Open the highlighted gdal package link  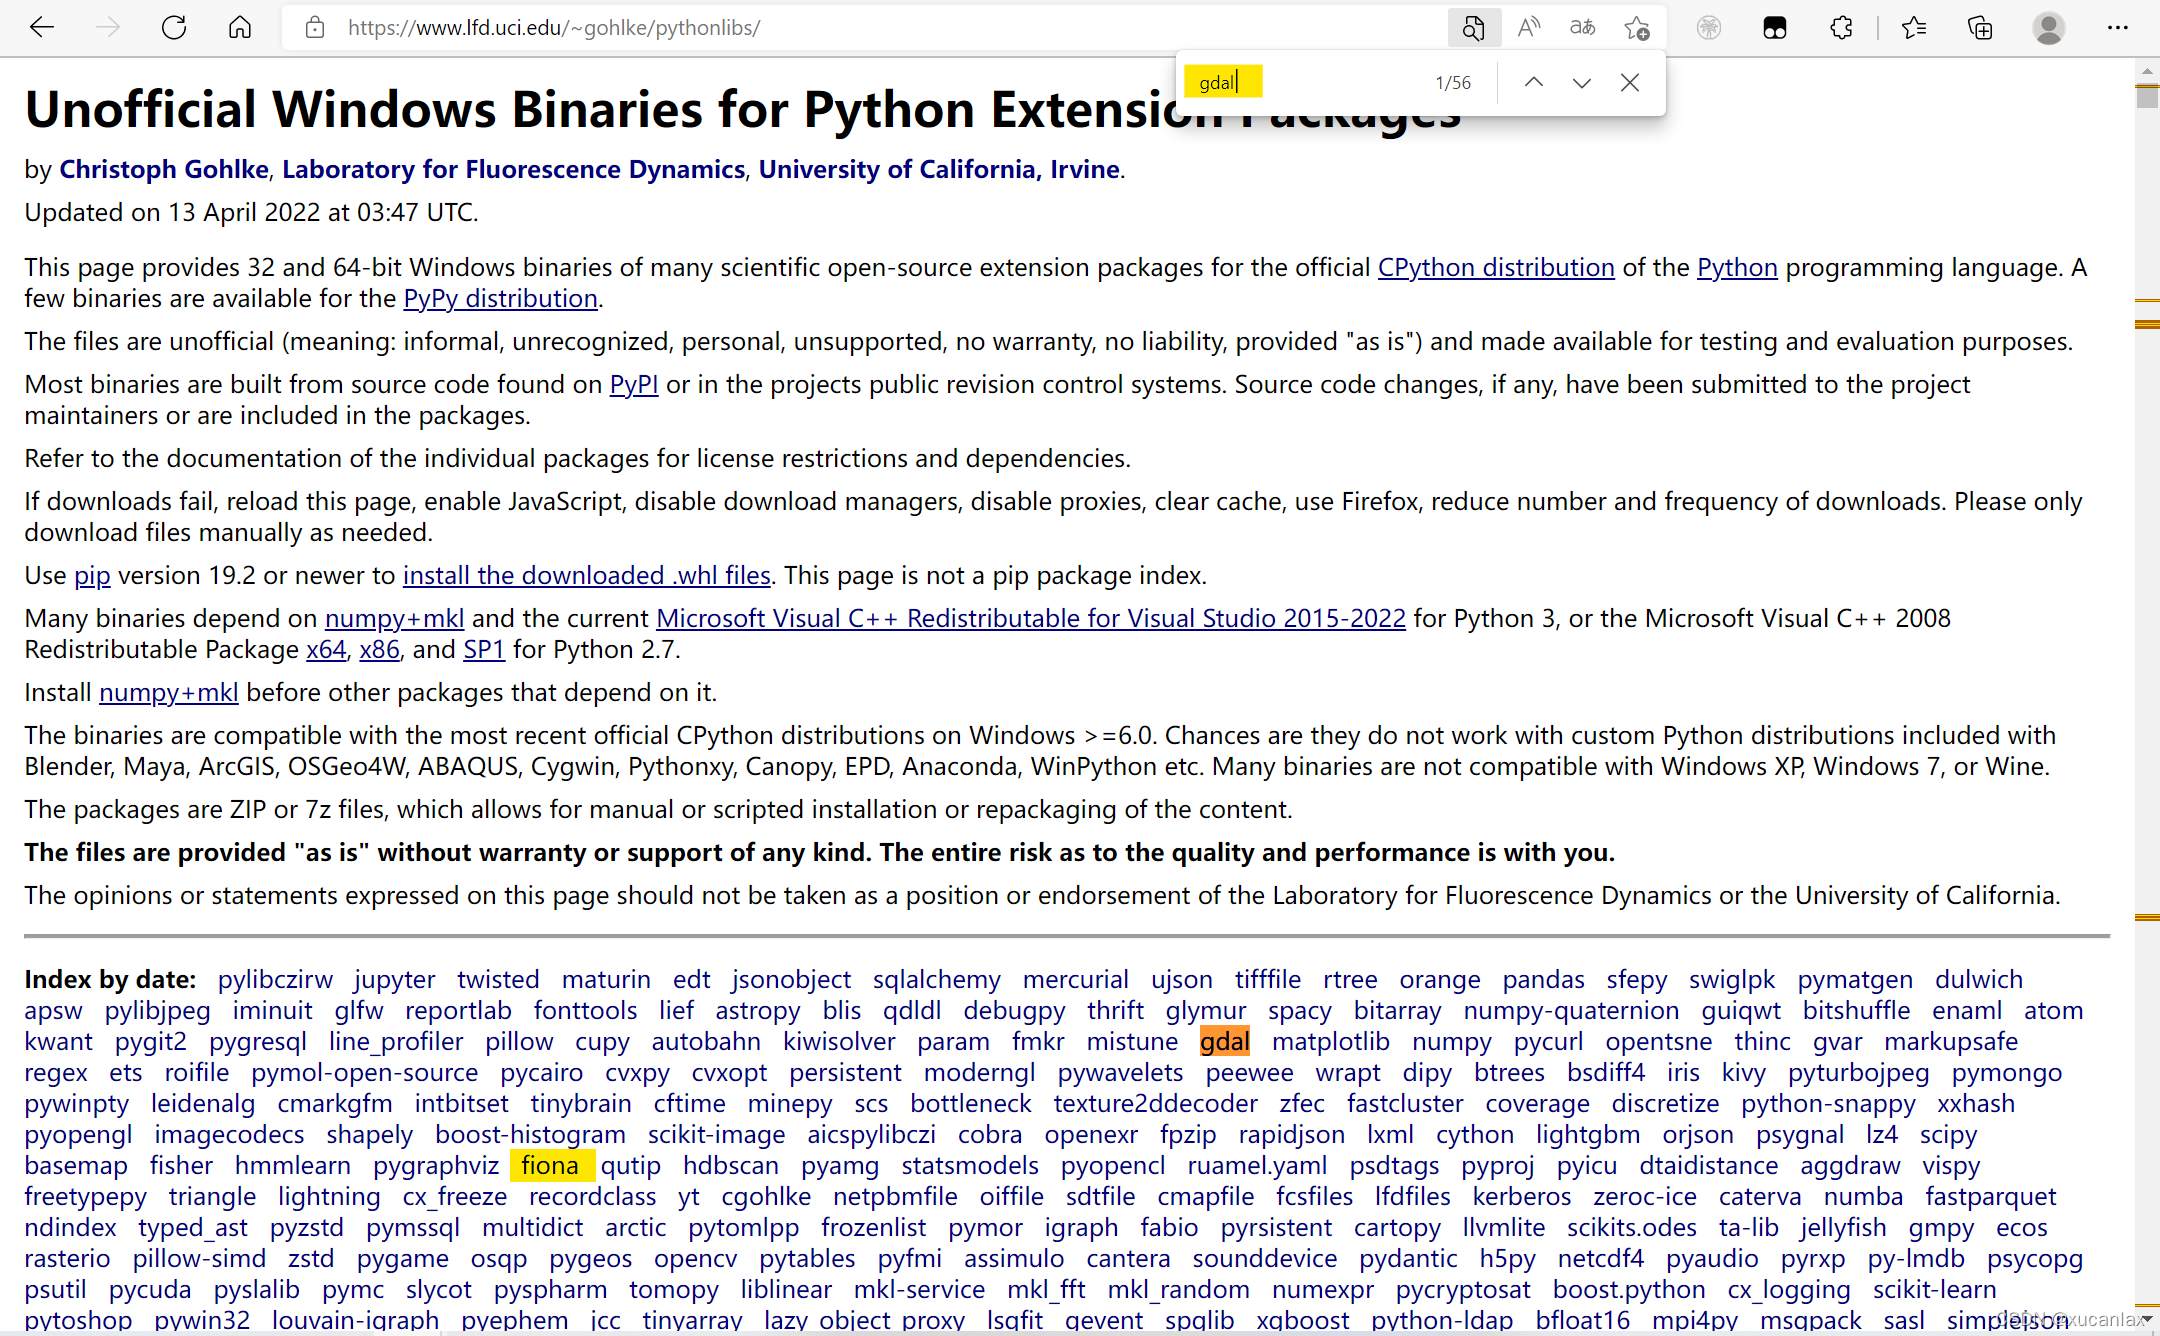coord(1224,1042)
